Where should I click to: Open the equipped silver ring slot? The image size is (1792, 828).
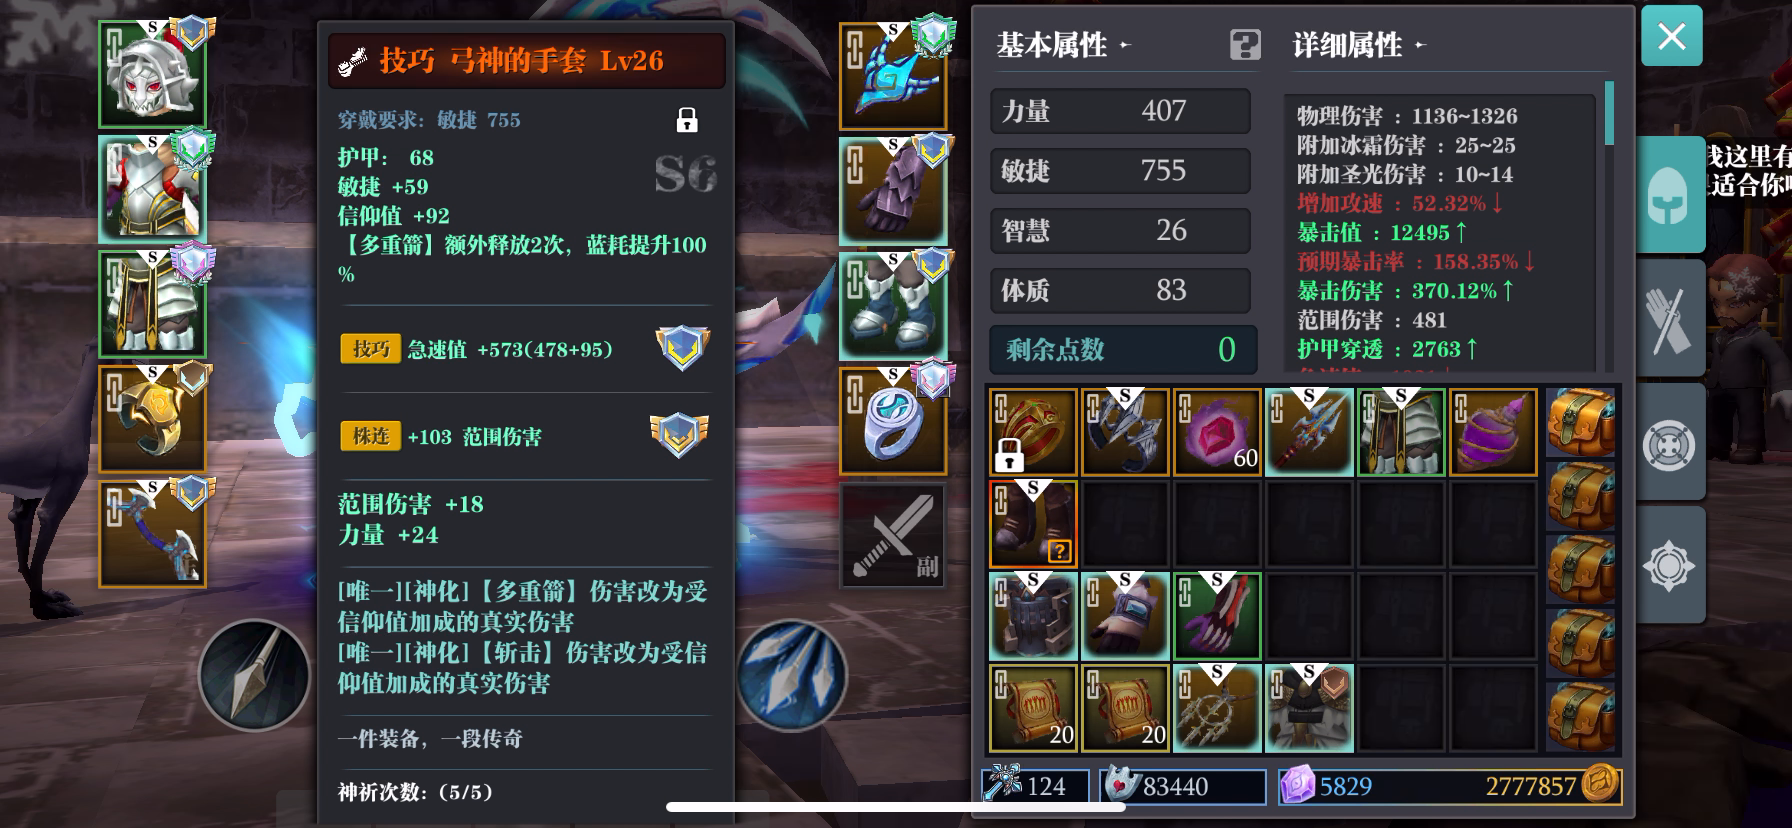point(893,421)
